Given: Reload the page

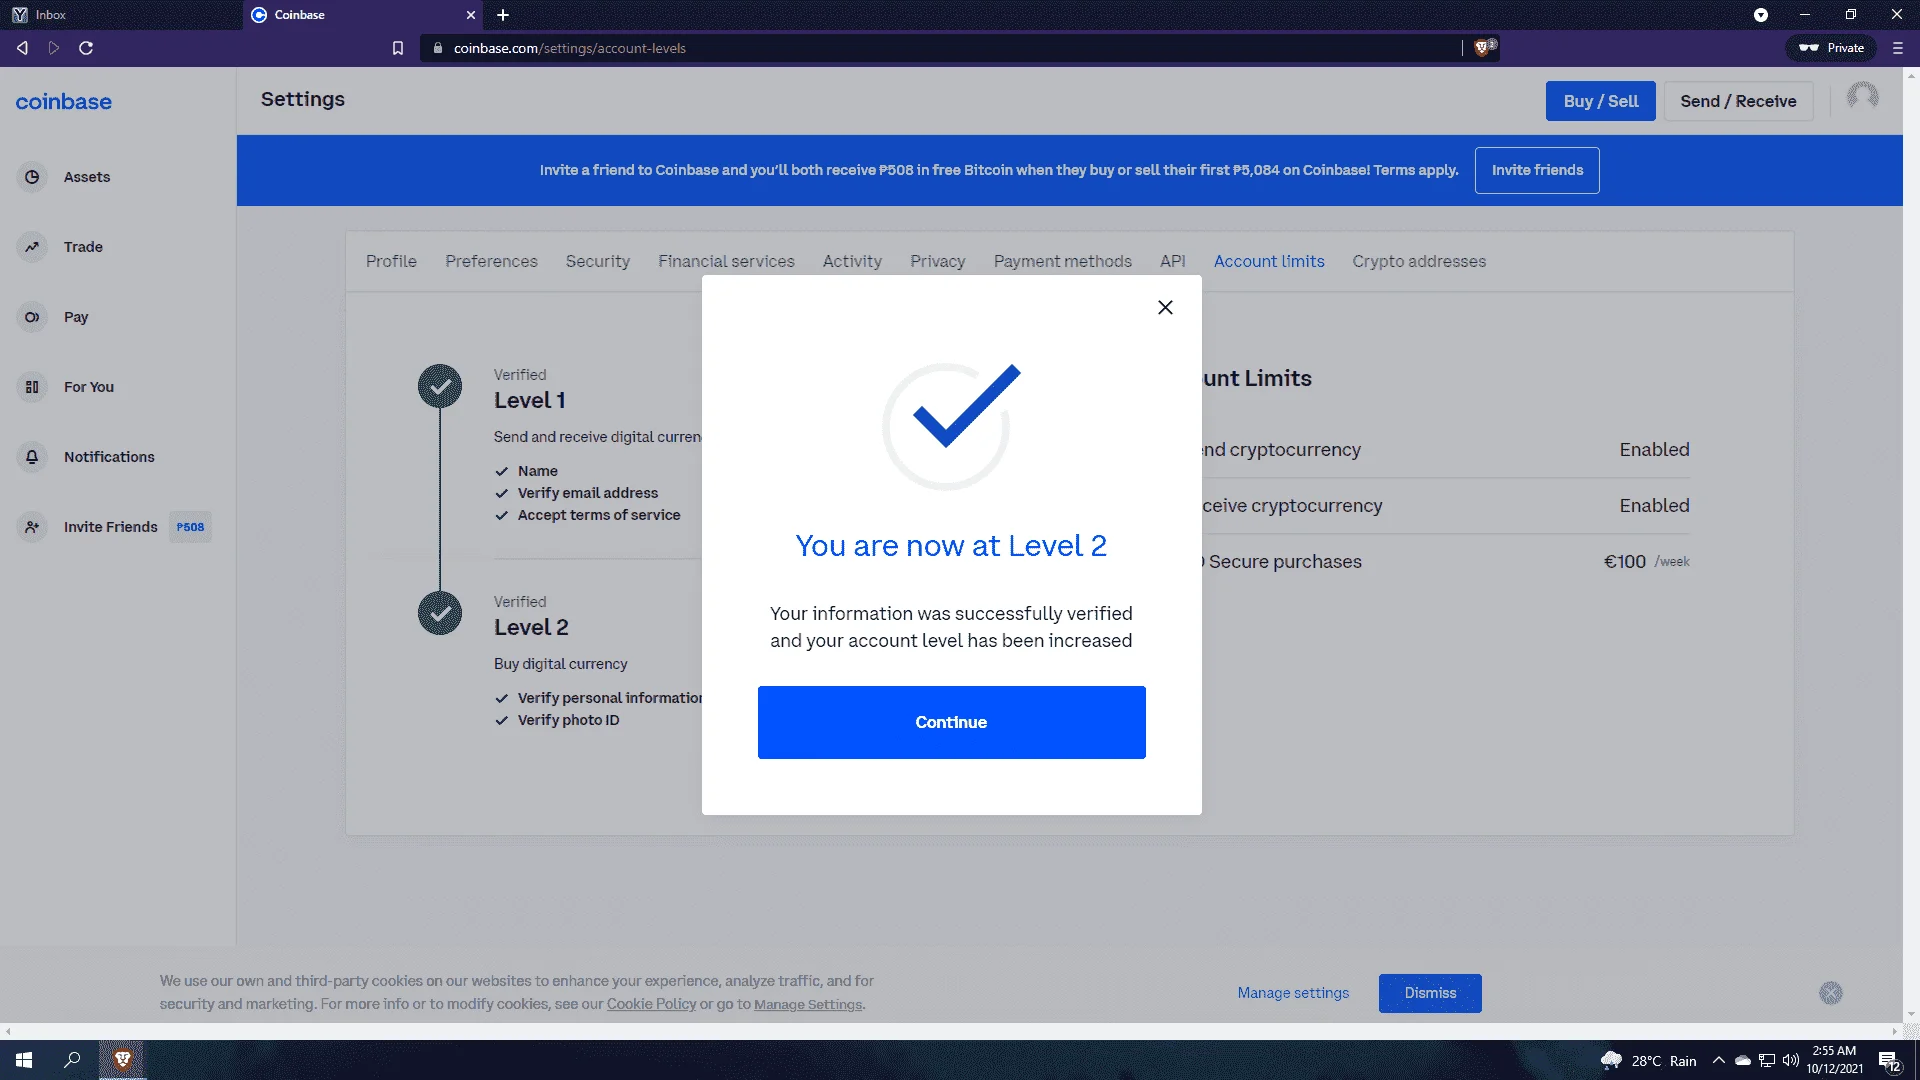Looking at the screenshot, I should pyautogui.click(x=86, y=48).
